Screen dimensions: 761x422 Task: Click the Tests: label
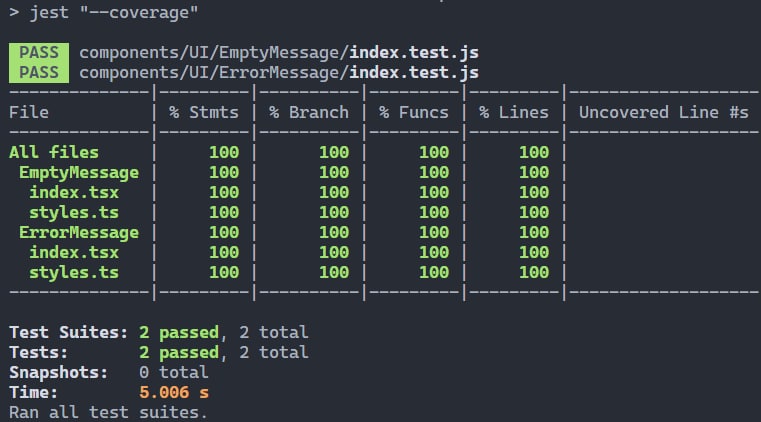[x=39, y=353]
